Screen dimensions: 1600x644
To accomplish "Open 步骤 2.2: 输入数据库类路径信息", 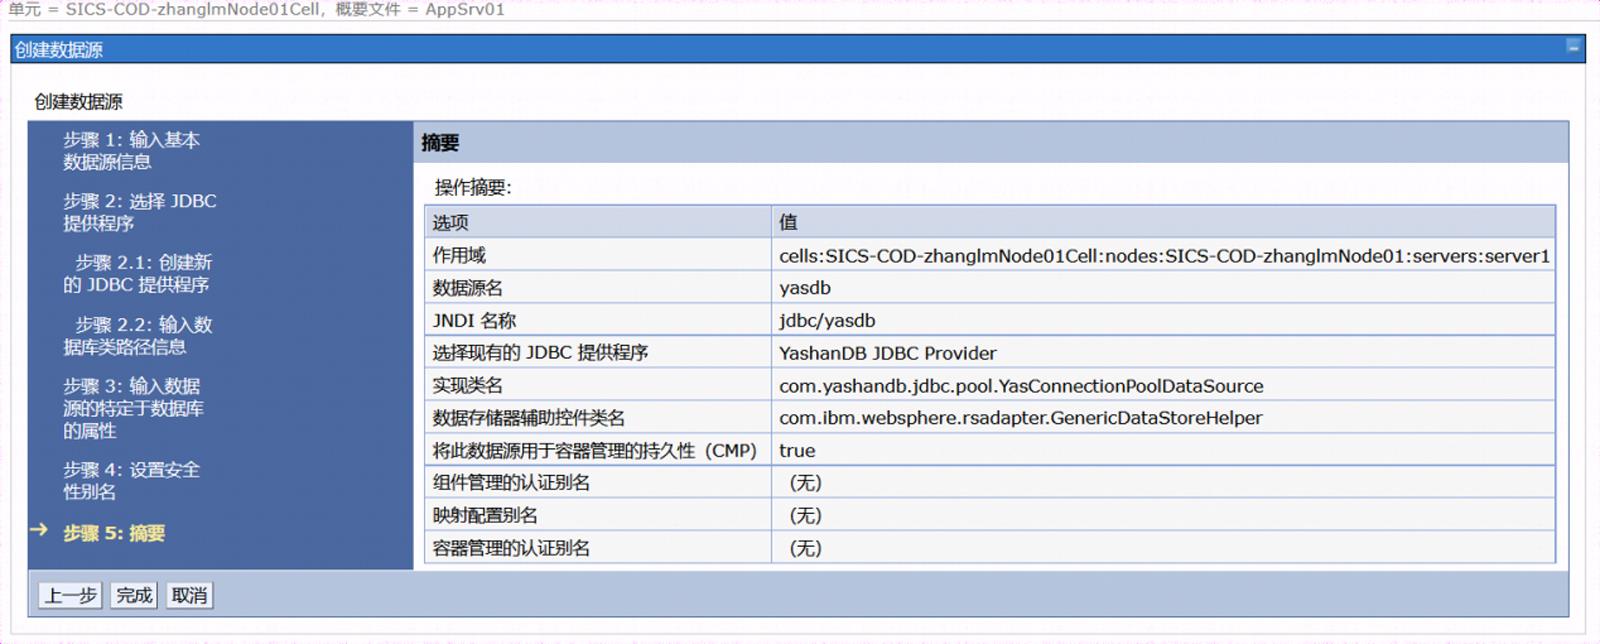I will click(137, 335).
